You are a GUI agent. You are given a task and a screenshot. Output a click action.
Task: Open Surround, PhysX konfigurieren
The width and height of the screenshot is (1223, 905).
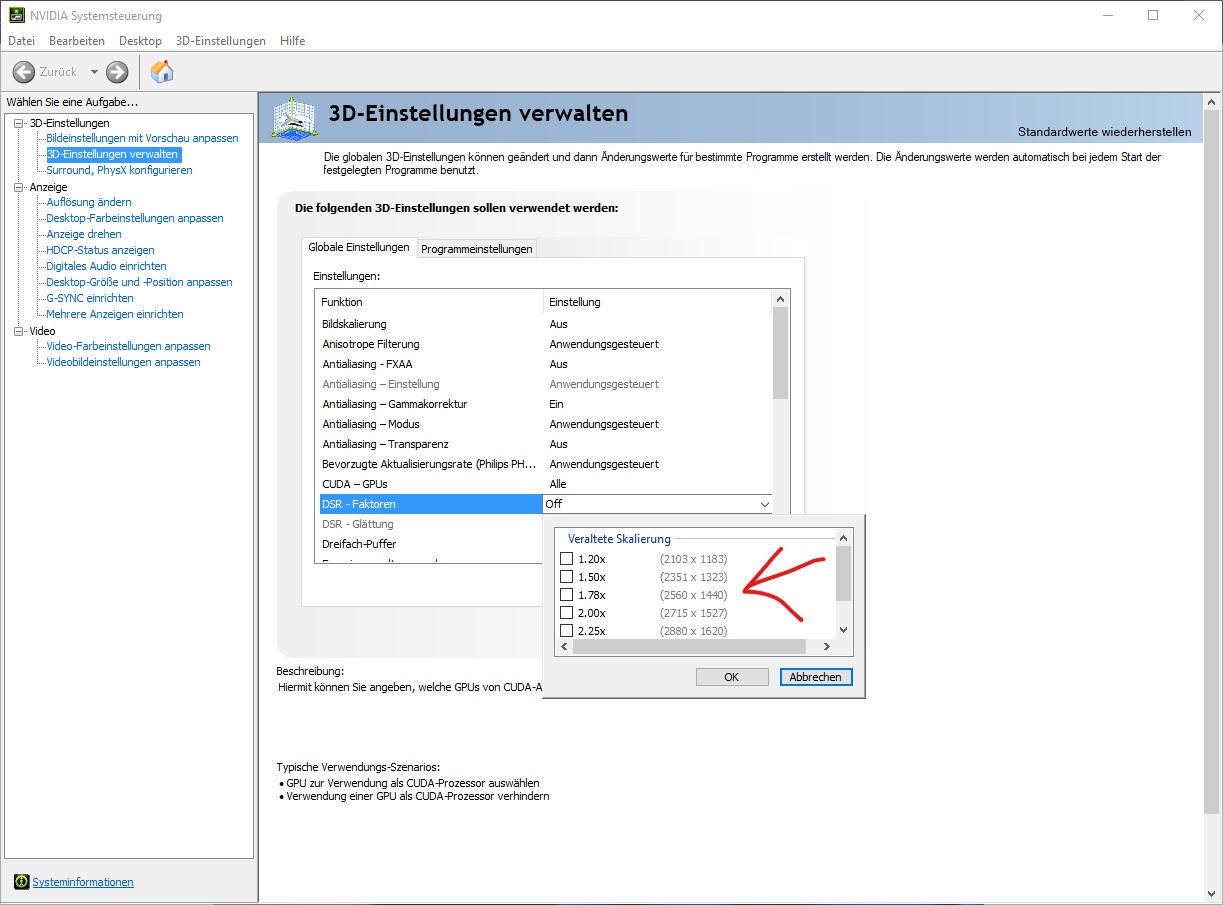point(119,170)
